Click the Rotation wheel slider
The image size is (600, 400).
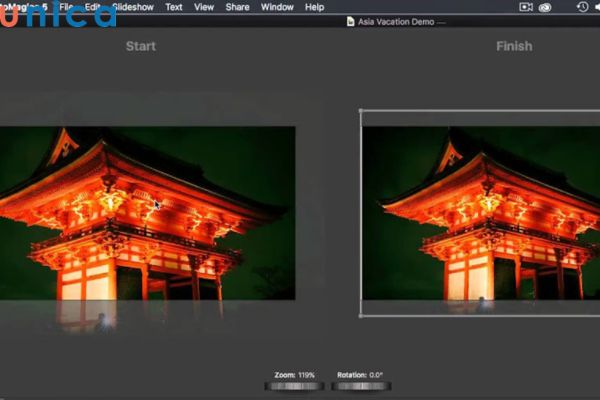[x=361, y=387]
